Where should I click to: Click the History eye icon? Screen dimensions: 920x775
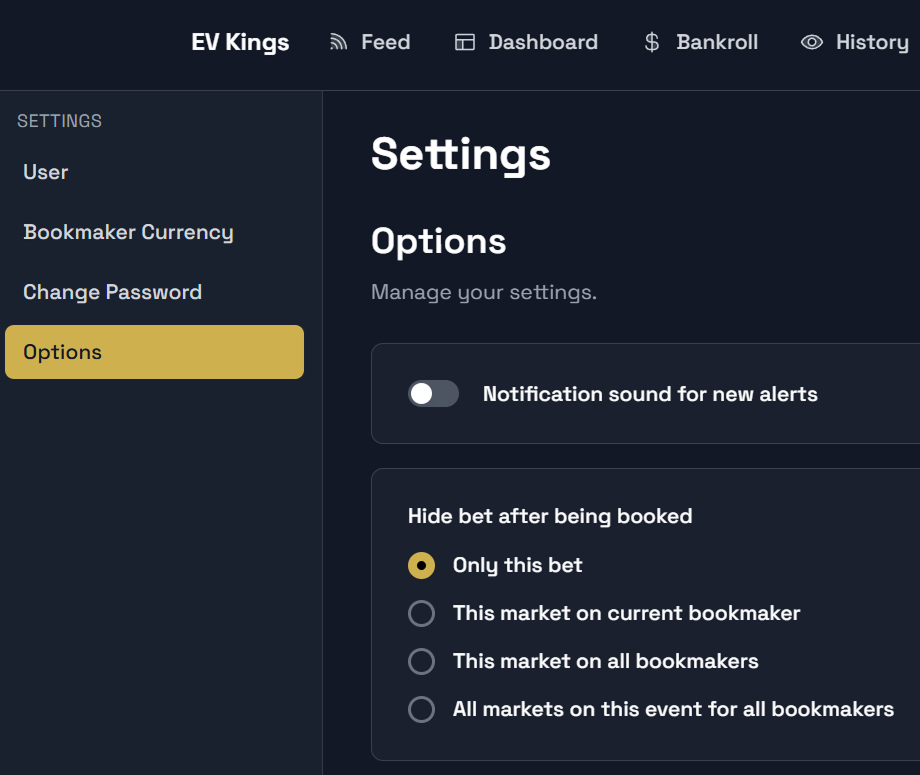pyautogui.click(x=812, y=42)
